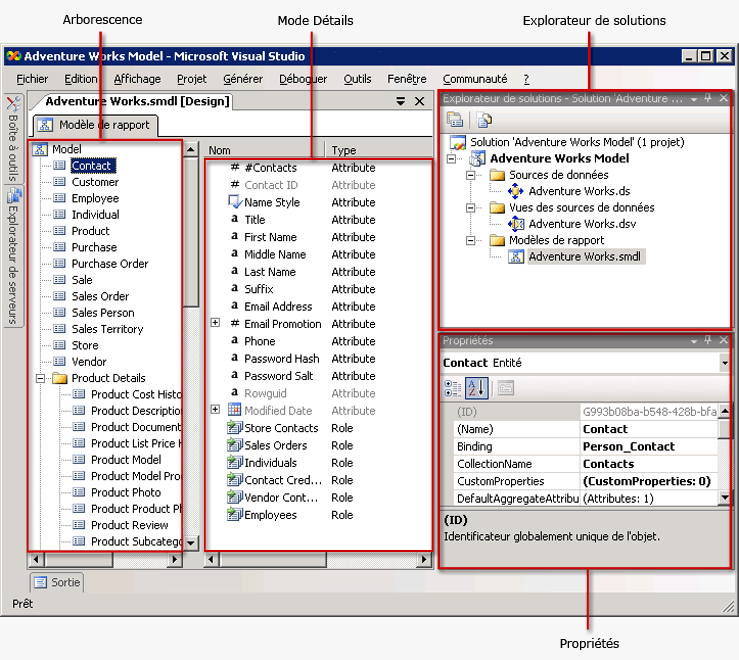Select the Adventure Works.ds data source

click(x=579, y=191)
